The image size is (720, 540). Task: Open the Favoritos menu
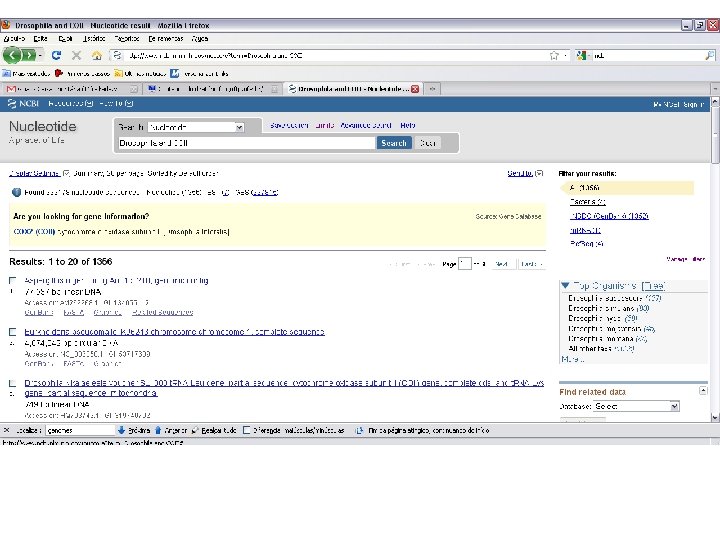coord(127,39)
